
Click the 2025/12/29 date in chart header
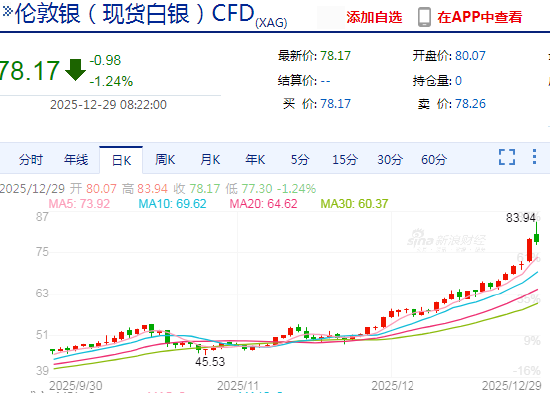32,189
